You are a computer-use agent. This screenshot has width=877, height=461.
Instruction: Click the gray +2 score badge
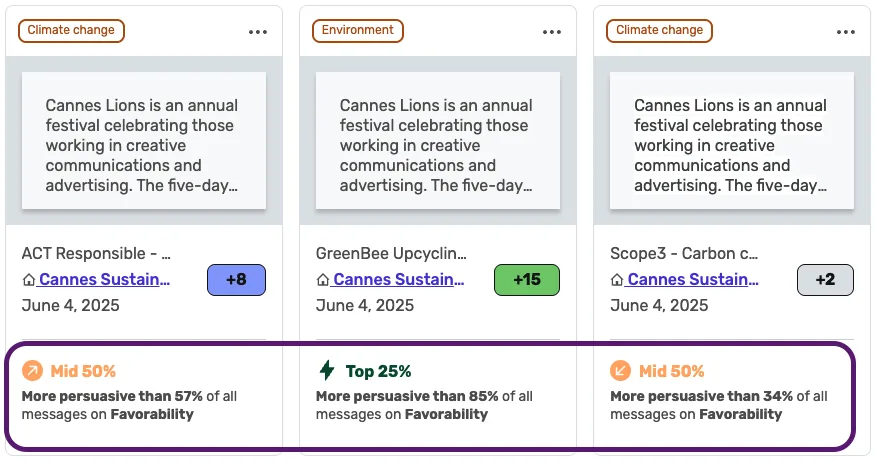826,280
